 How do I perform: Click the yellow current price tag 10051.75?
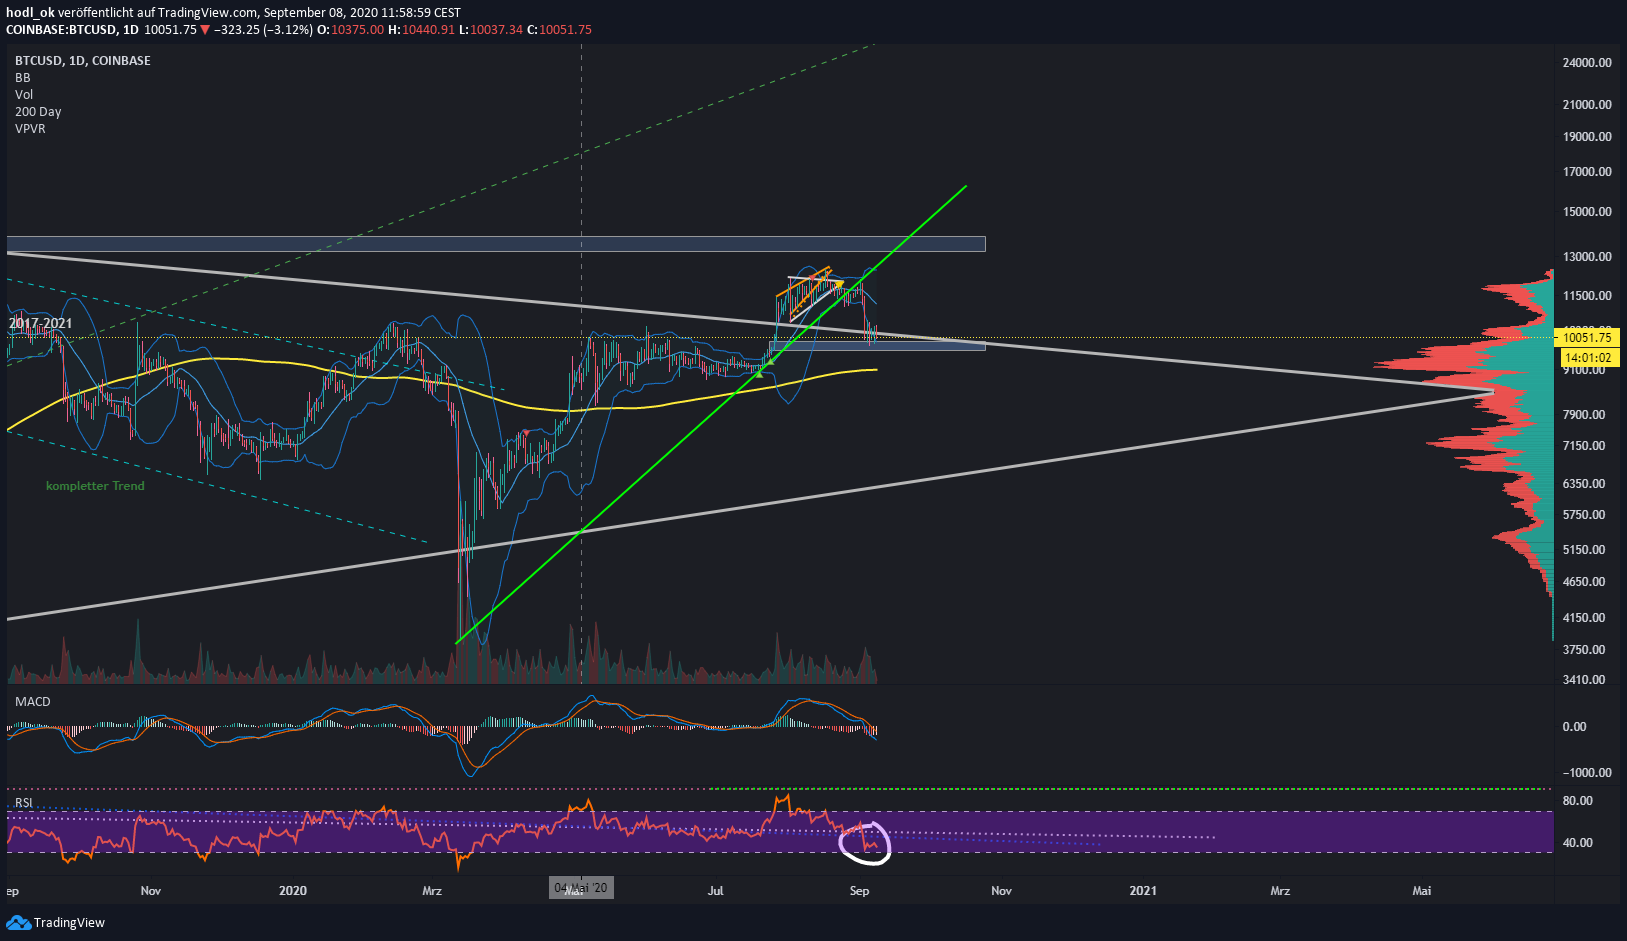click(x=1587, y=338)
